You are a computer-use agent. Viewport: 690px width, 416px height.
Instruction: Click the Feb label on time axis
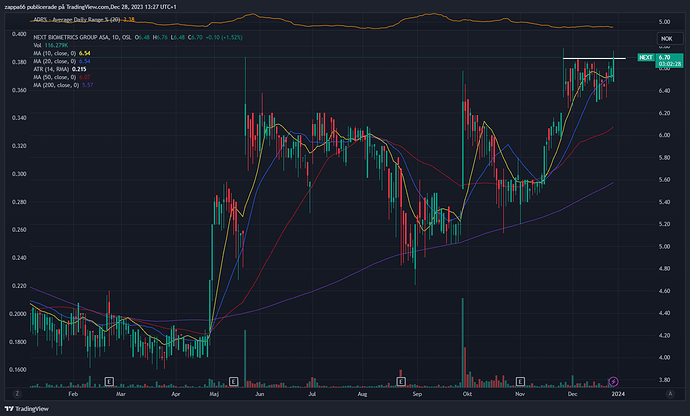pyautogui.click(x=73, y=394)
